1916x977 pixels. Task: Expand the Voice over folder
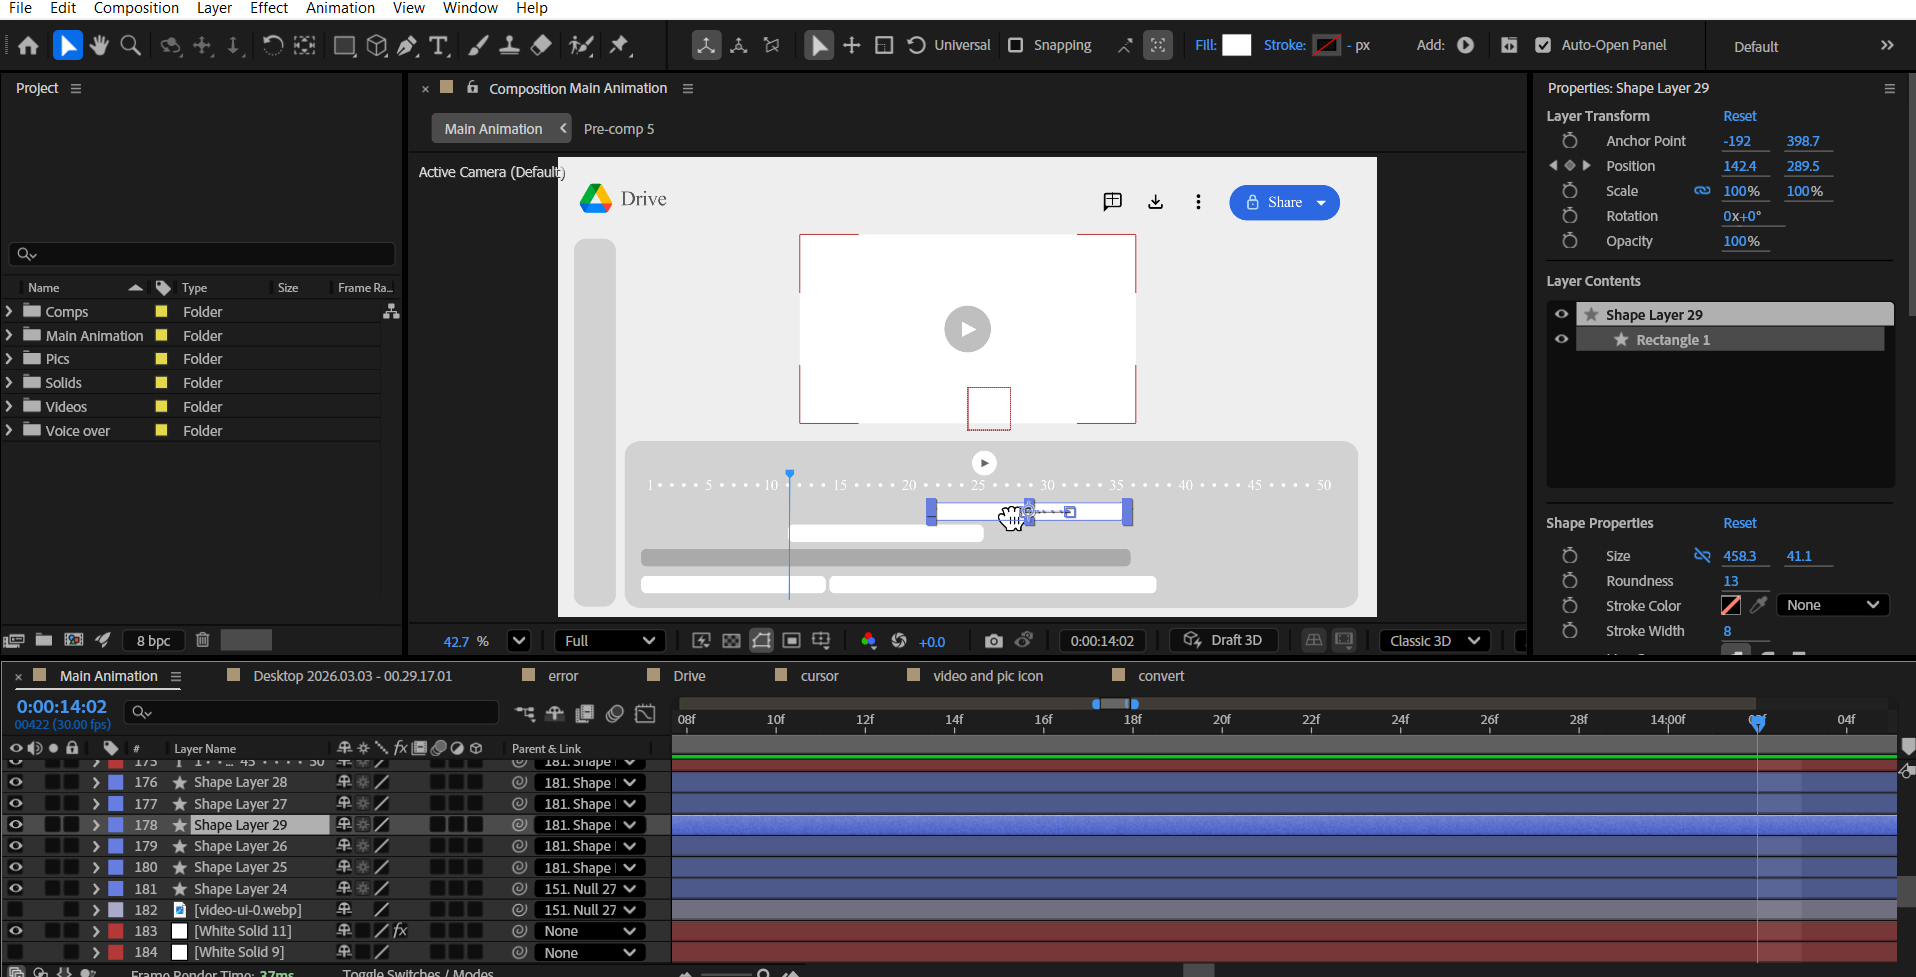[x=9, y=430]
